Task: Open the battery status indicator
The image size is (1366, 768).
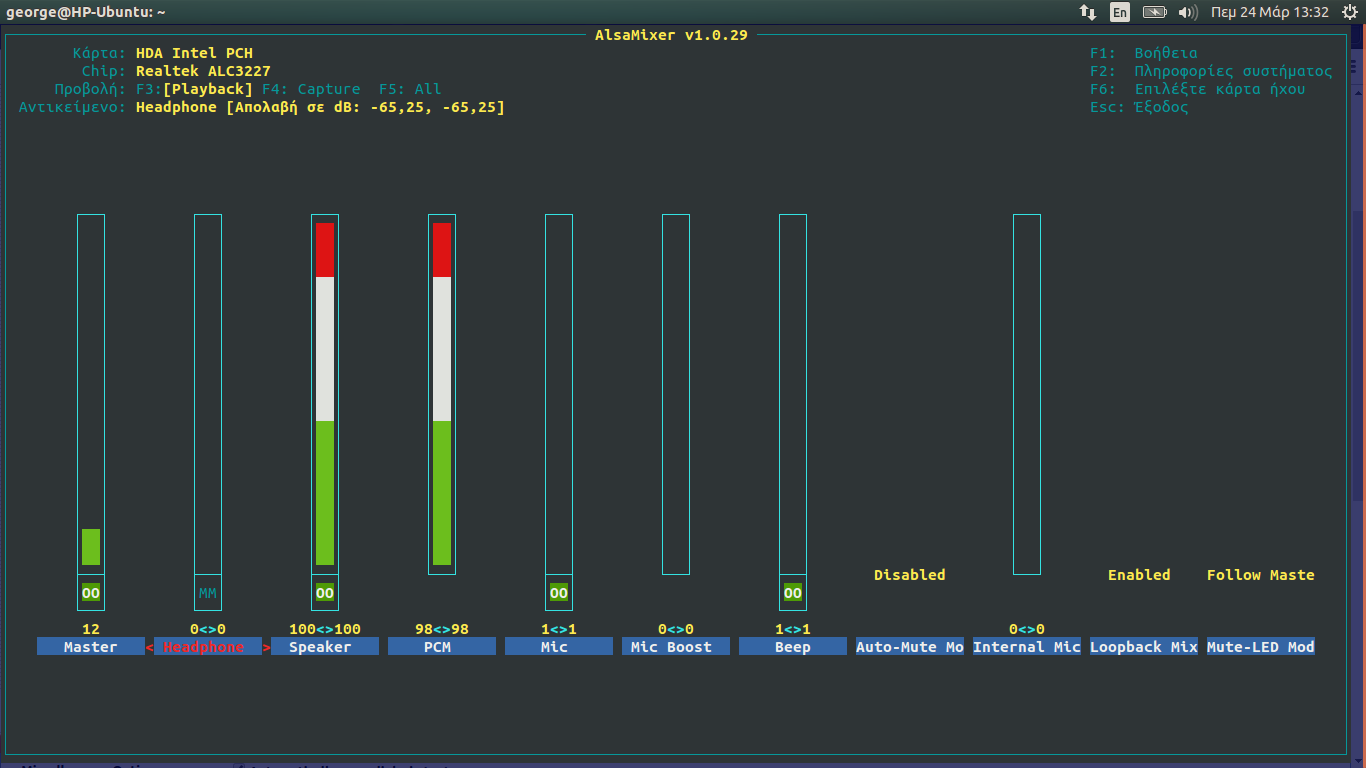Action: tap(1155, 12)
